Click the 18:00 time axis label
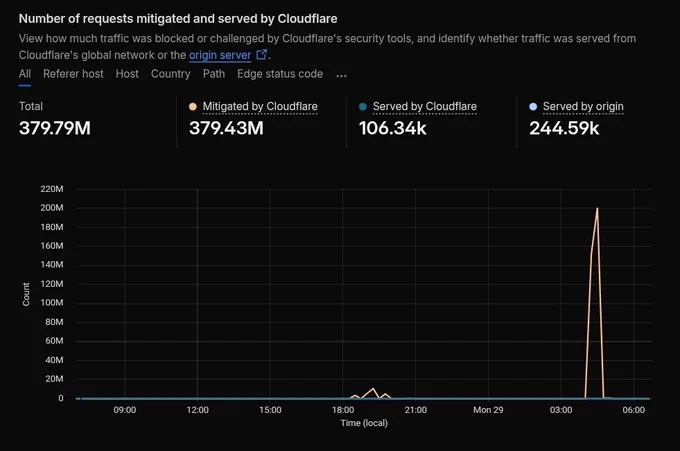Screen dimensions: 680x451 pos(343,410)
